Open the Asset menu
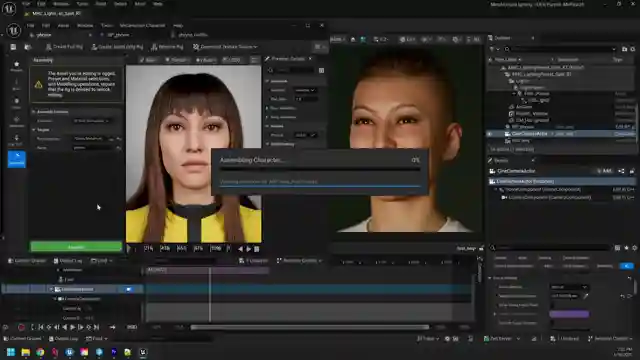The height and width of the screenshot is (360, 640). click(63, 25)
